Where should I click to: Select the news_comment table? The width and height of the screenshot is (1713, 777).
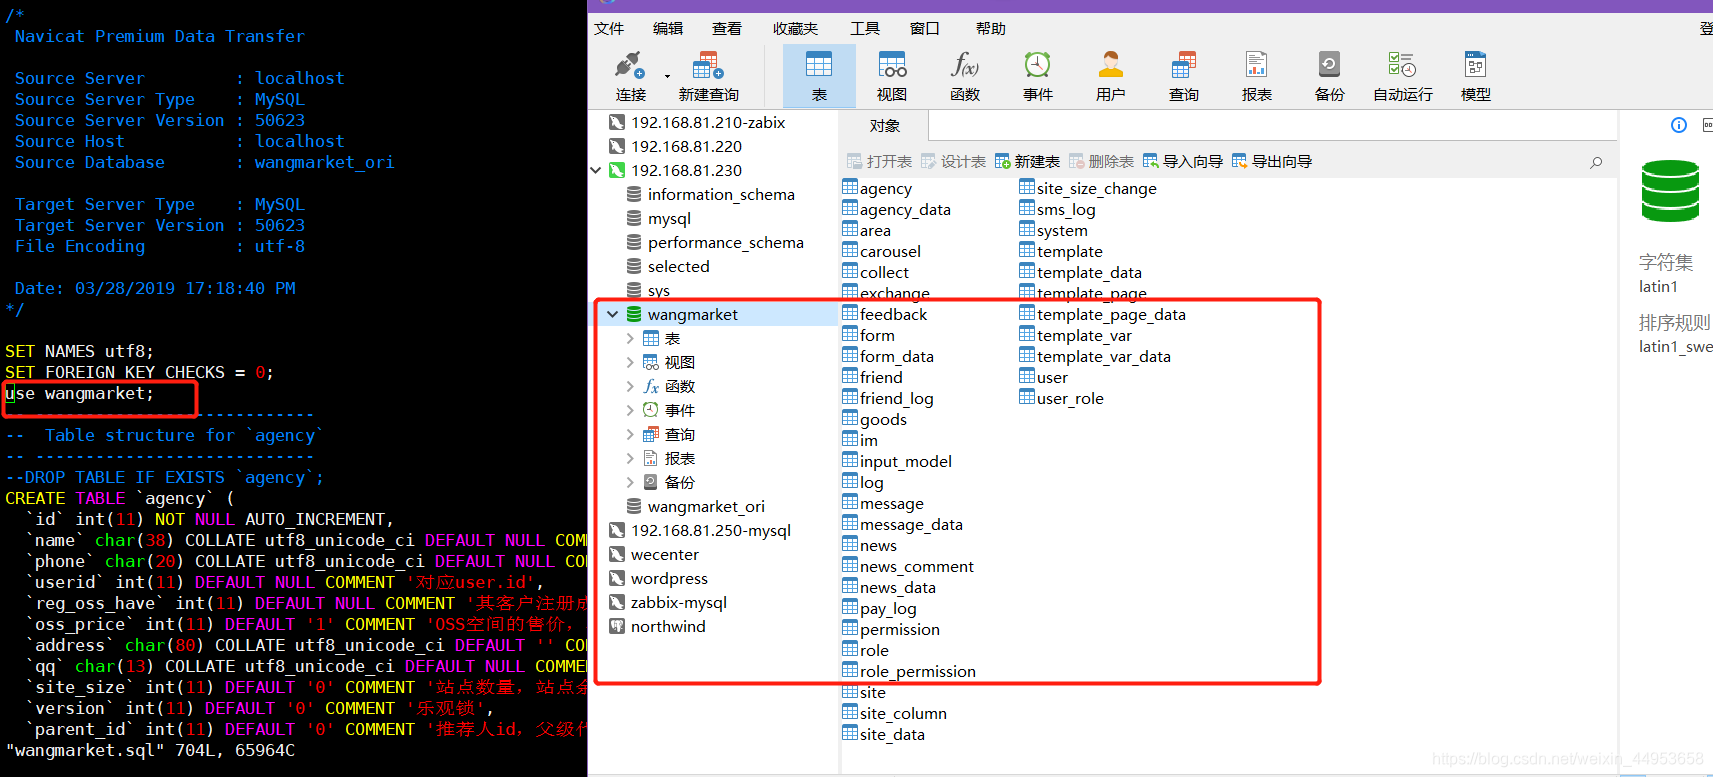[916, 566]
